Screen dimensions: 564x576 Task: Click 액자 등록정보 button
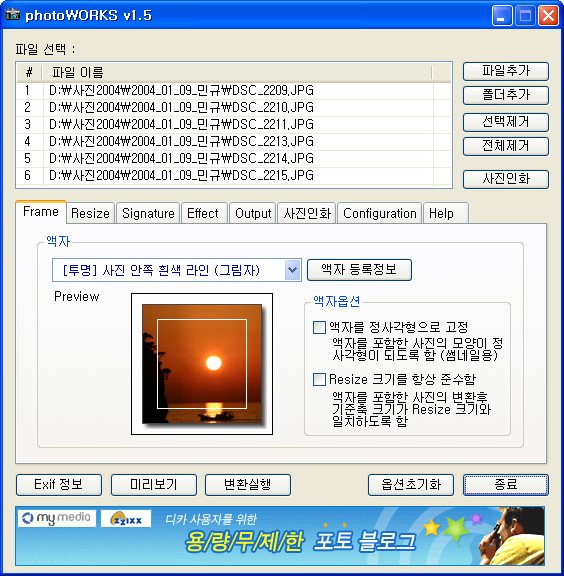click(359, 270)
